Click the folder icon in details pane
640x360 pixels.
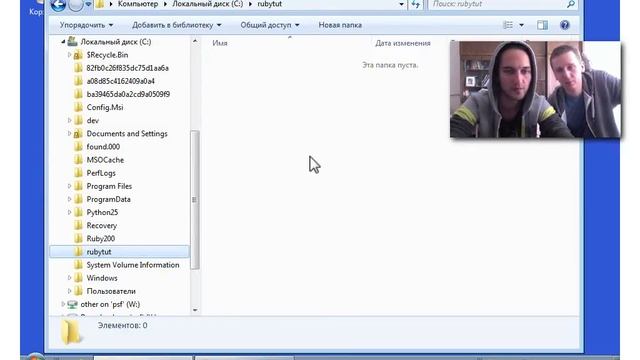coord(71,331)
